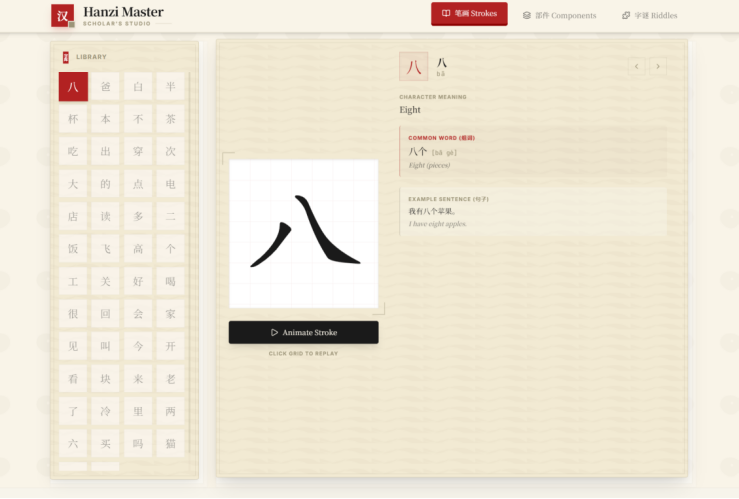Select the 今 library tile
739x499 pixels.
pos(138,346)
